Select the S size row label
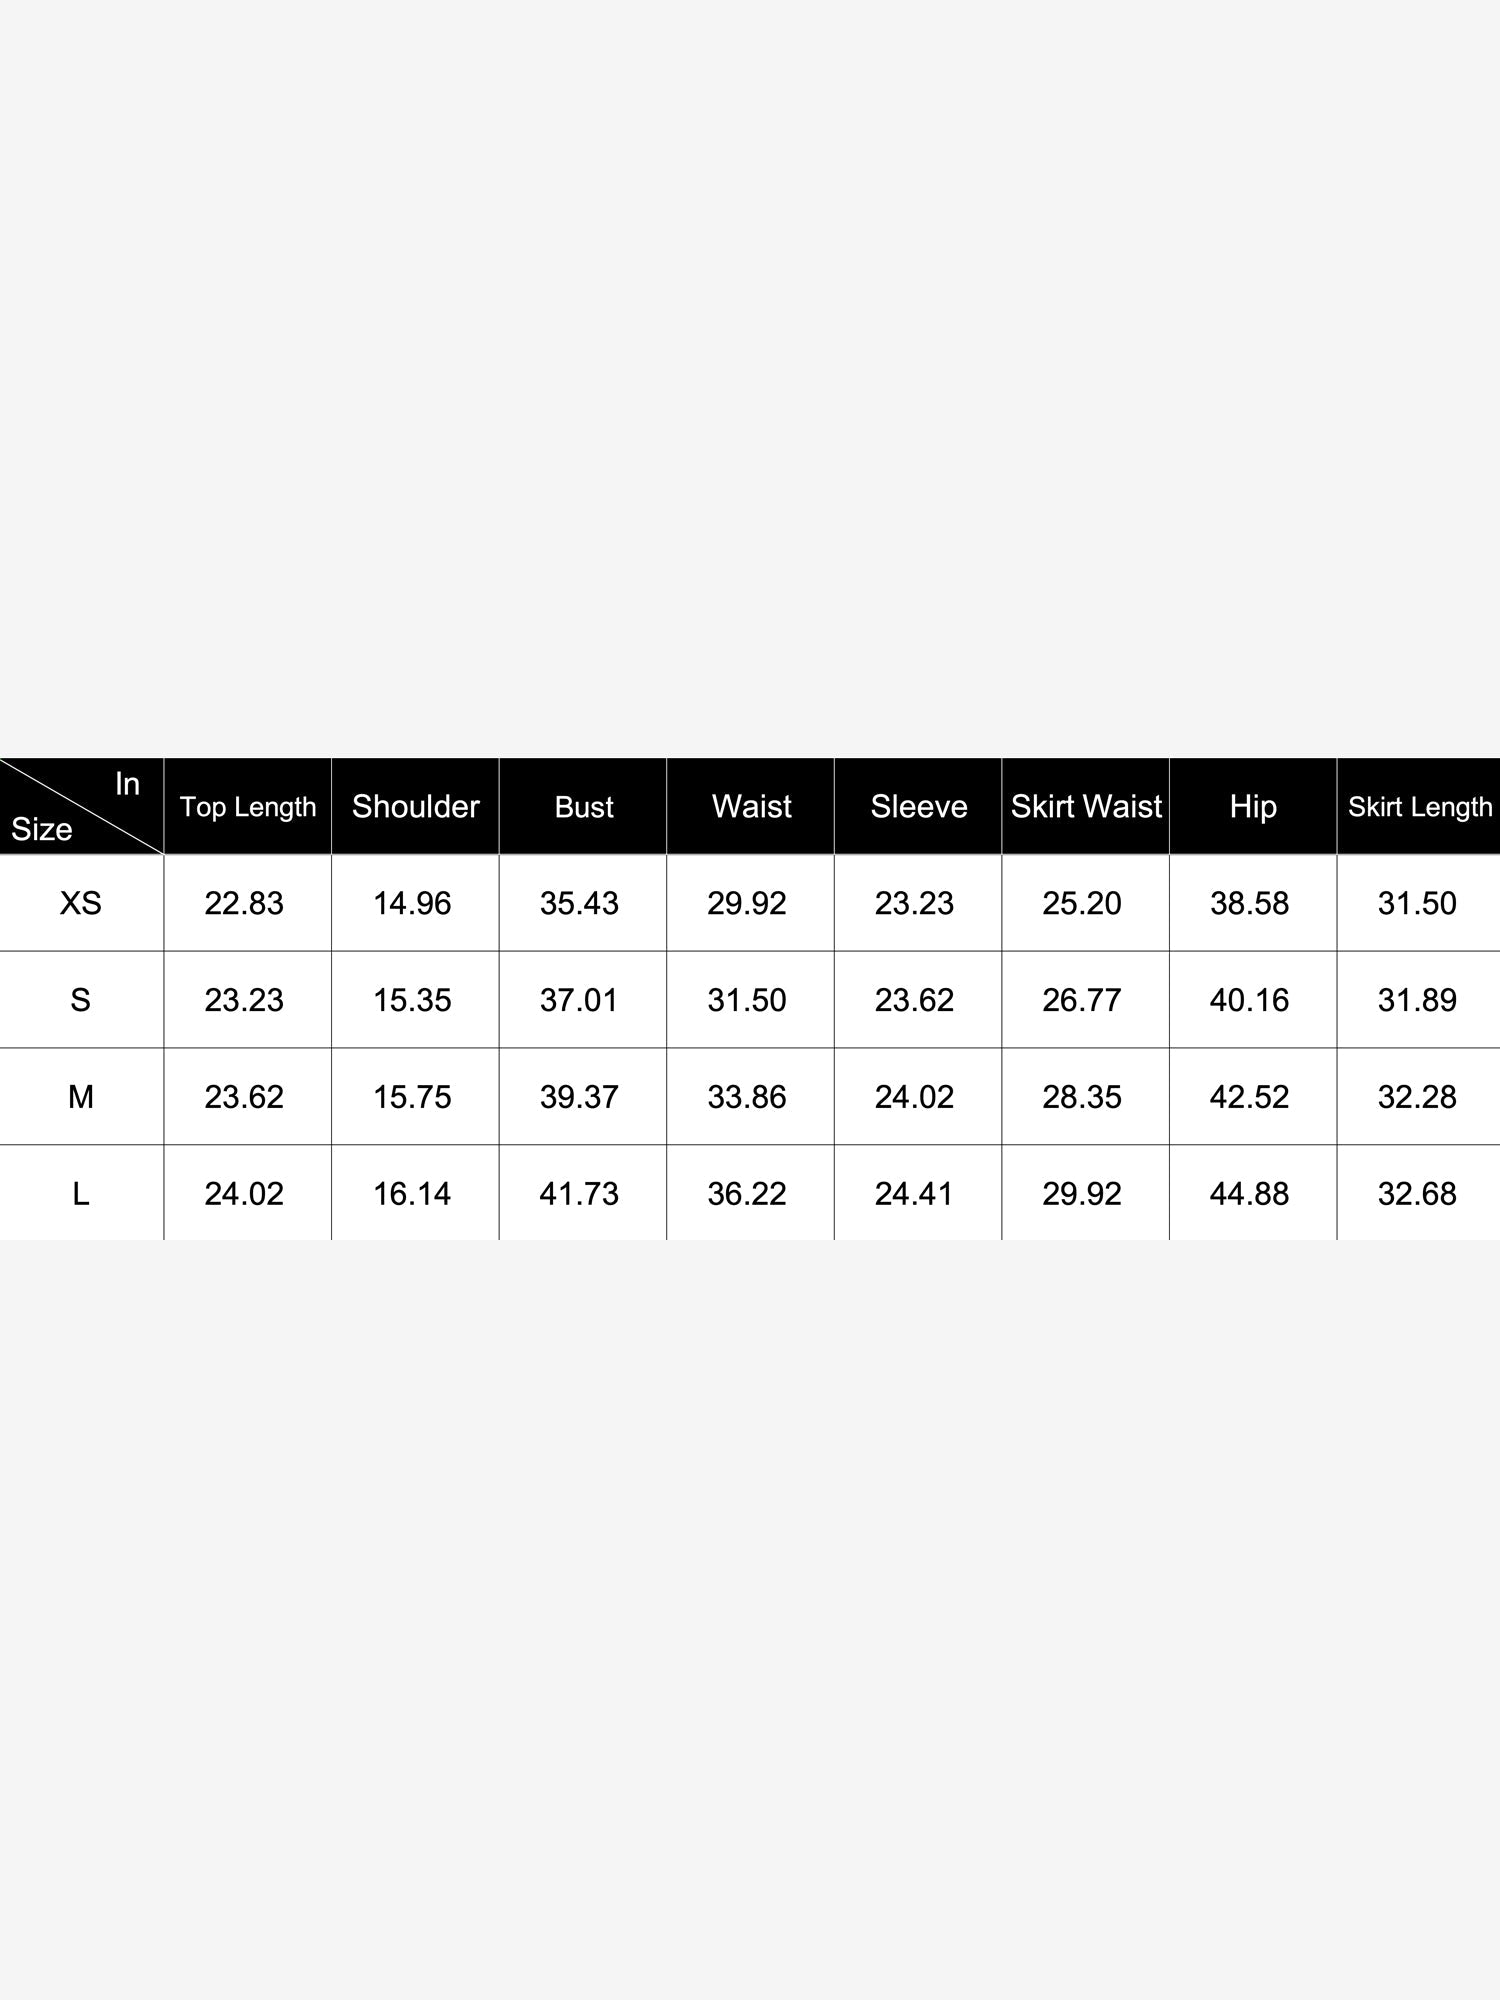 click(x=81, y=1000)
